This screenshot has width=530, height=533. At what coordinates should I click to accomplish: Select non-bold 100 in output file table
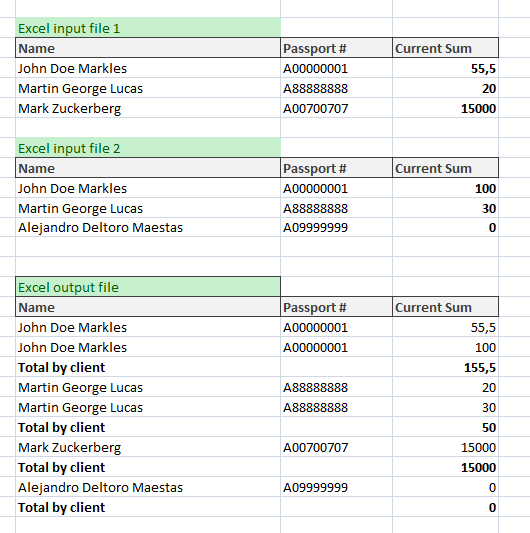coord(446,347)
